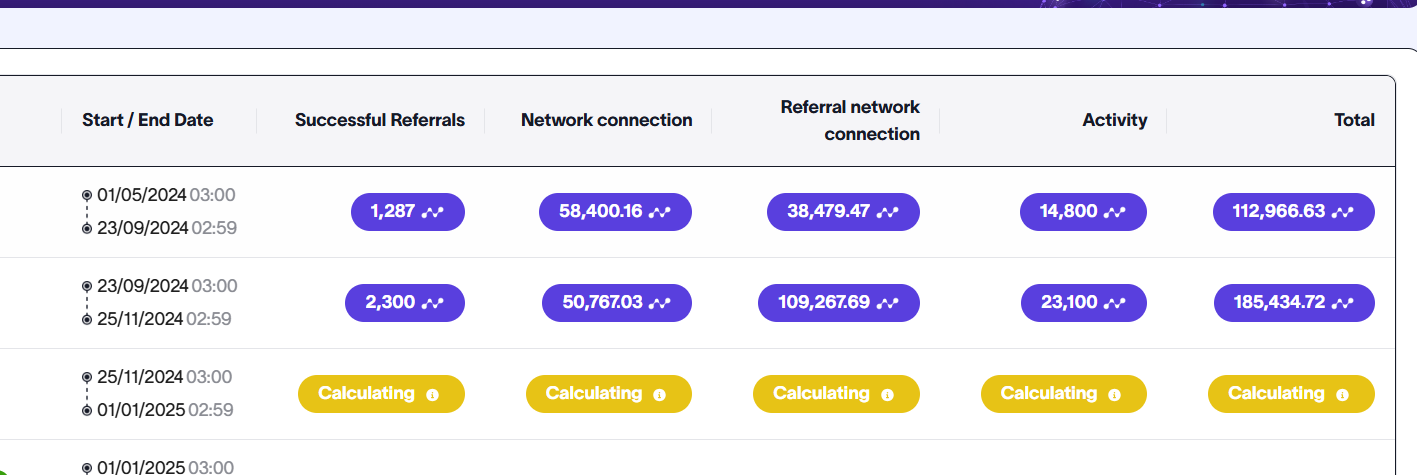Open graph icon on 14,800 activity badge

click(1115, 212)
